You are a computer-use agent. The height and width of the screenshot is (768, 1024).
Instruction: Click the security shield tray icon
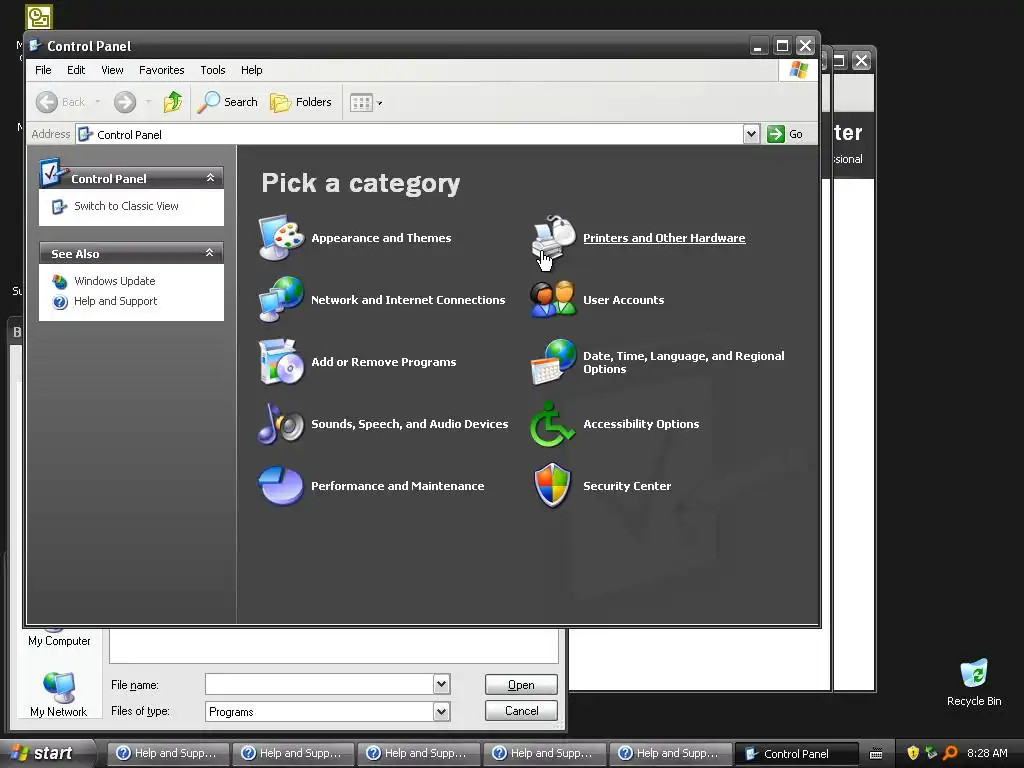coord(913,753)
